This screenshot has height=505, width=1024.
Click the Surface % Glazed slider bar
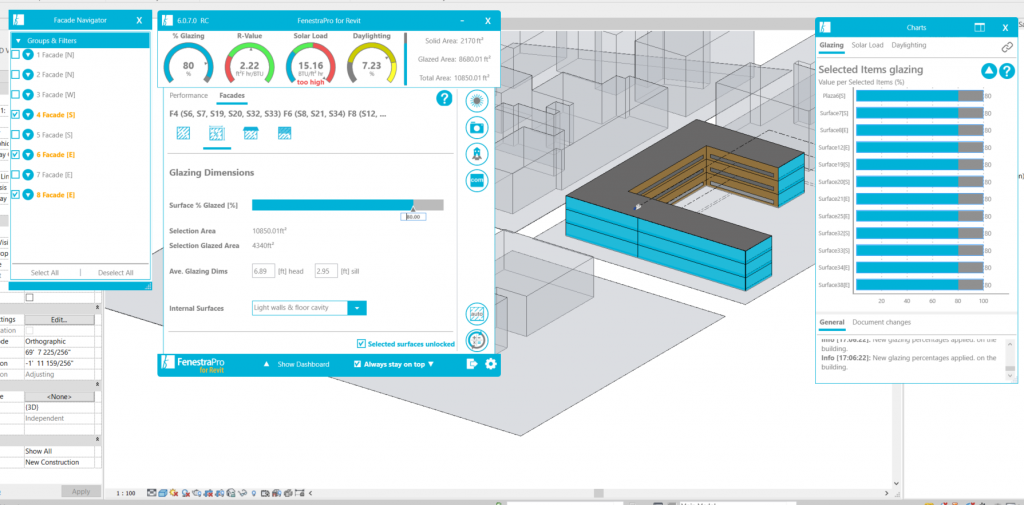[x=347, y=205]
